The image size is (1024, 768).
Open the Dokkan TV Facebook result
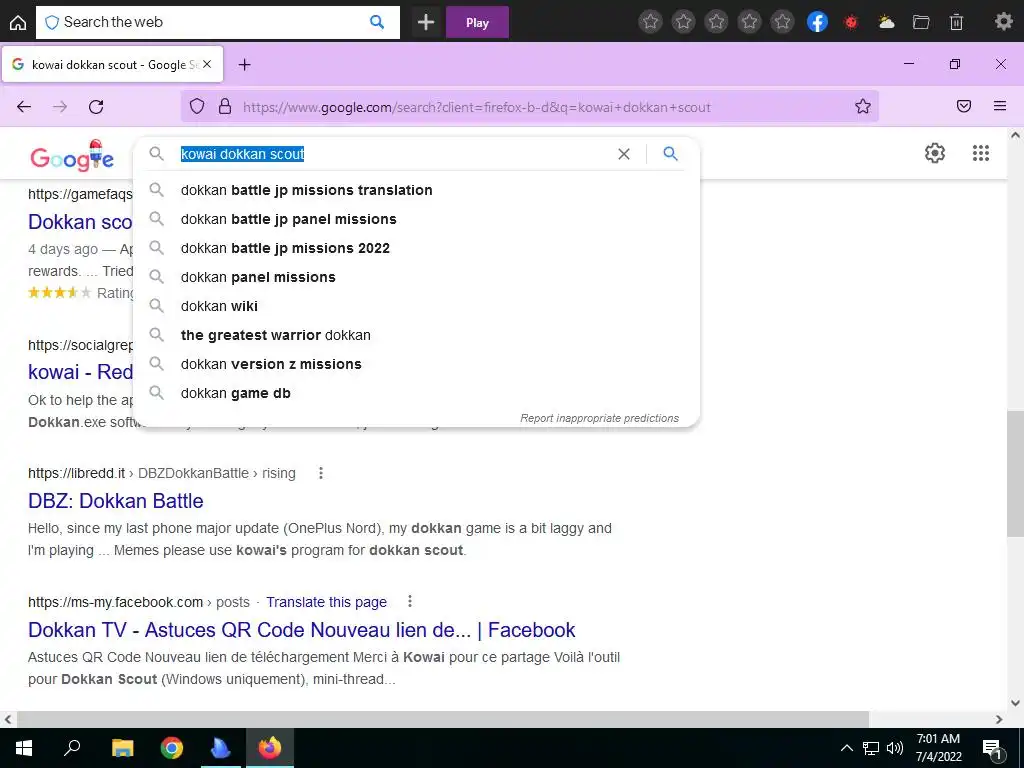pos(302,630)
